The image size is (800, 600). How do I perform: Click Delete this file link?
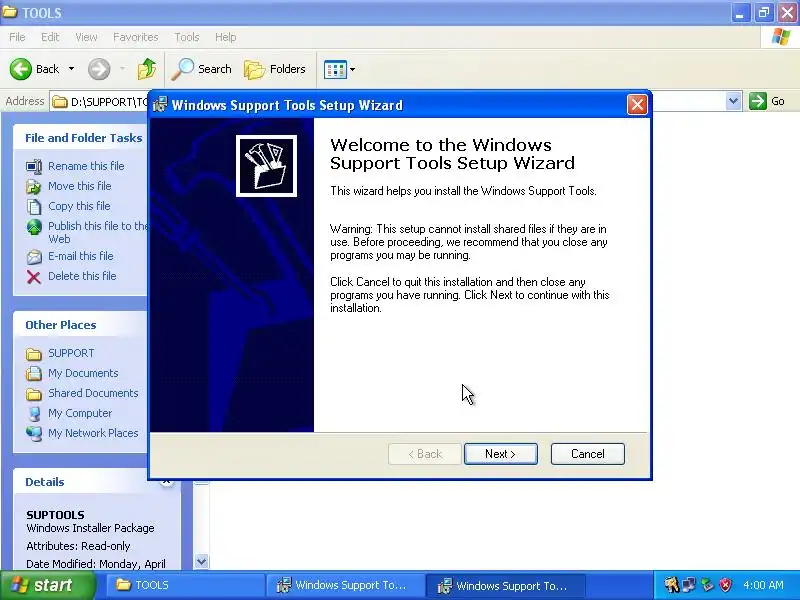(x=82, y=276)
